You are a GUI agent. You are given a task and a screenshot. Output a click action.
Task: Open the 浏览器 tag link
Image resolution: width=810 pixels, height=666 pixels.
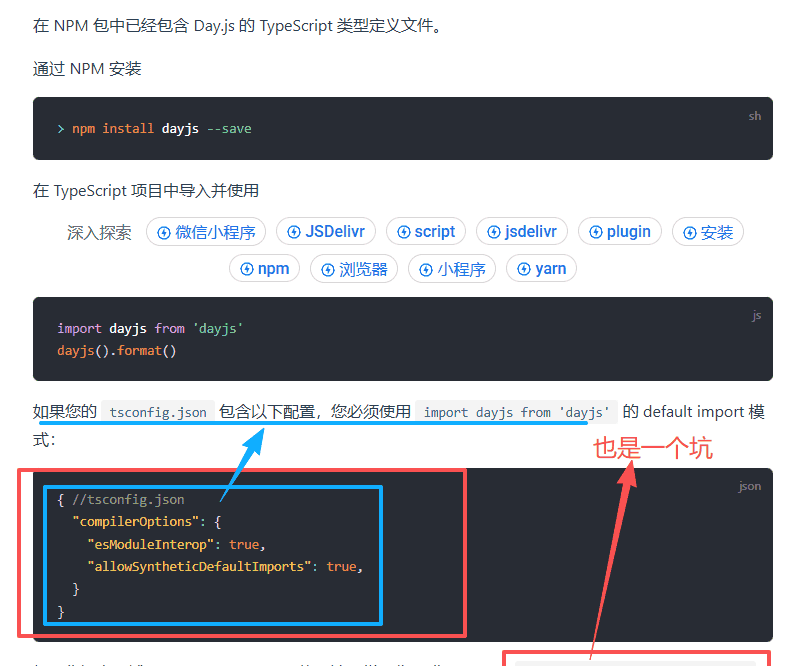(x=353, y=268)
